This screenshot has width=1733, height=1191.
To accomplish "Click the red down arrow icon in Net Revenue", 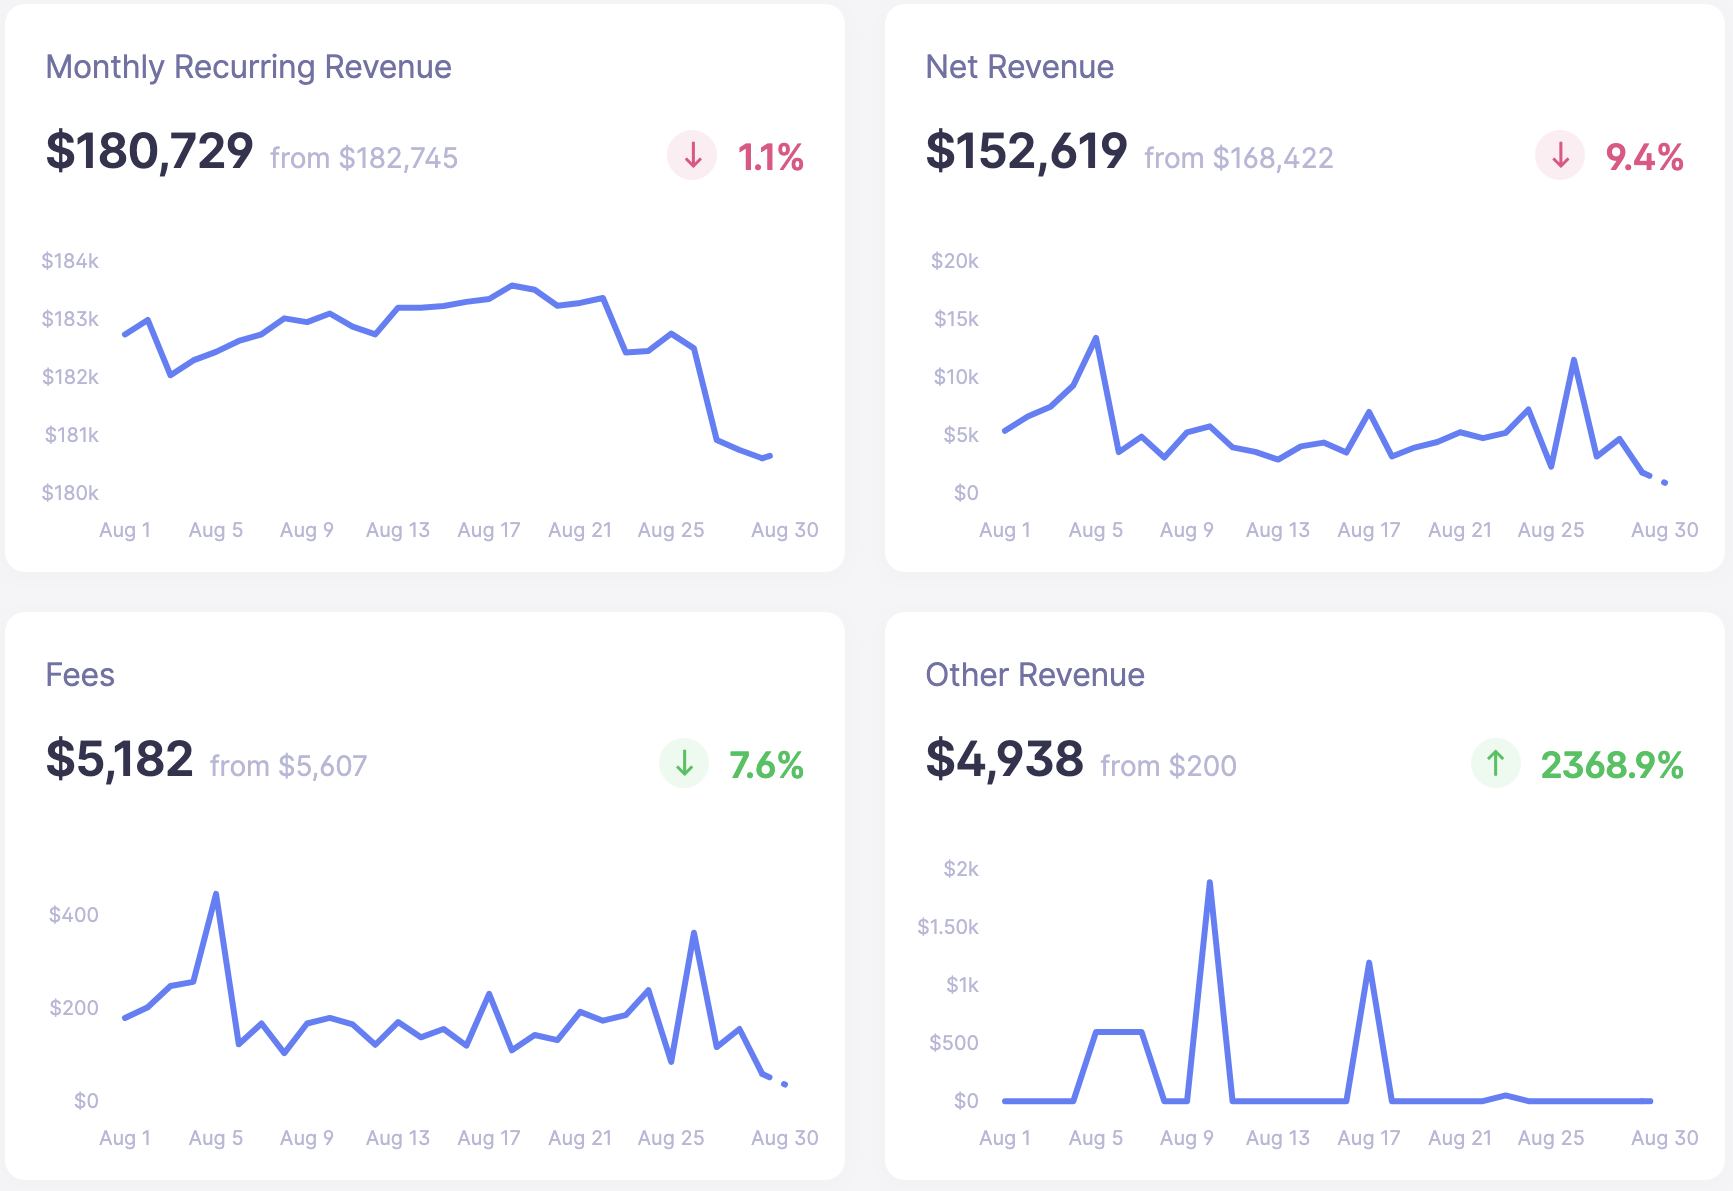I will [1560, 156].
